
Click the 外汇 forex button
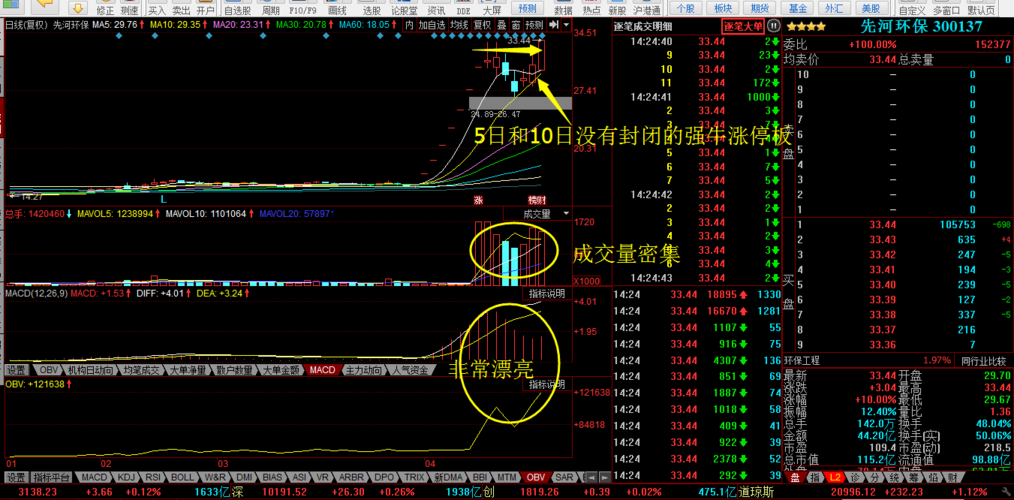834,8
